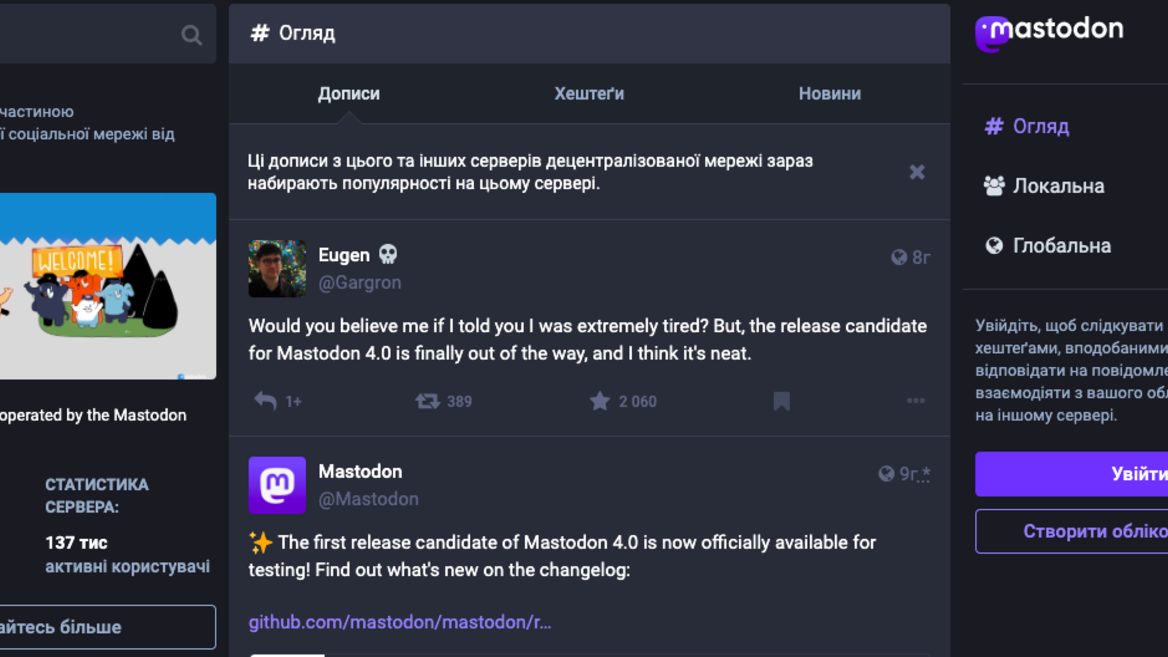Click the Увійти login button
The width and height of the screenshot is (1168, 657).
pos(1072,474)
